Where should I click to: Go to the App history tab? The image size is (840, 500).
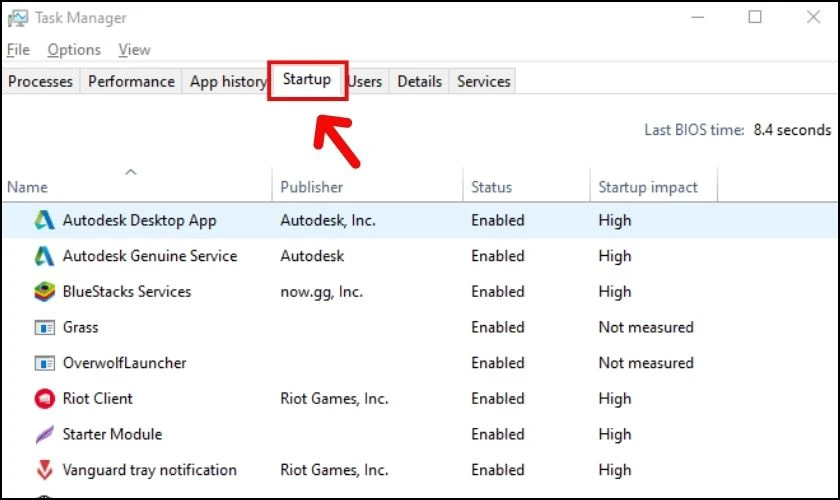(227, 82)
